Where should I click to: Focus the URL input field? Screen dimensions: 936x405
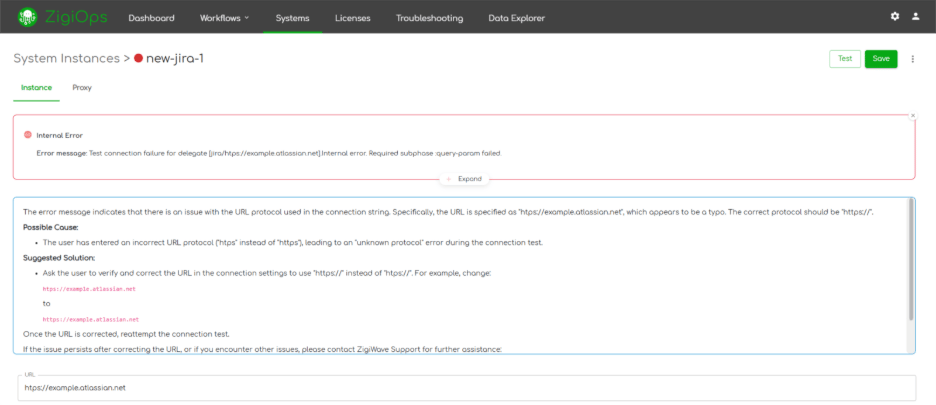click(x=466, y=388)
